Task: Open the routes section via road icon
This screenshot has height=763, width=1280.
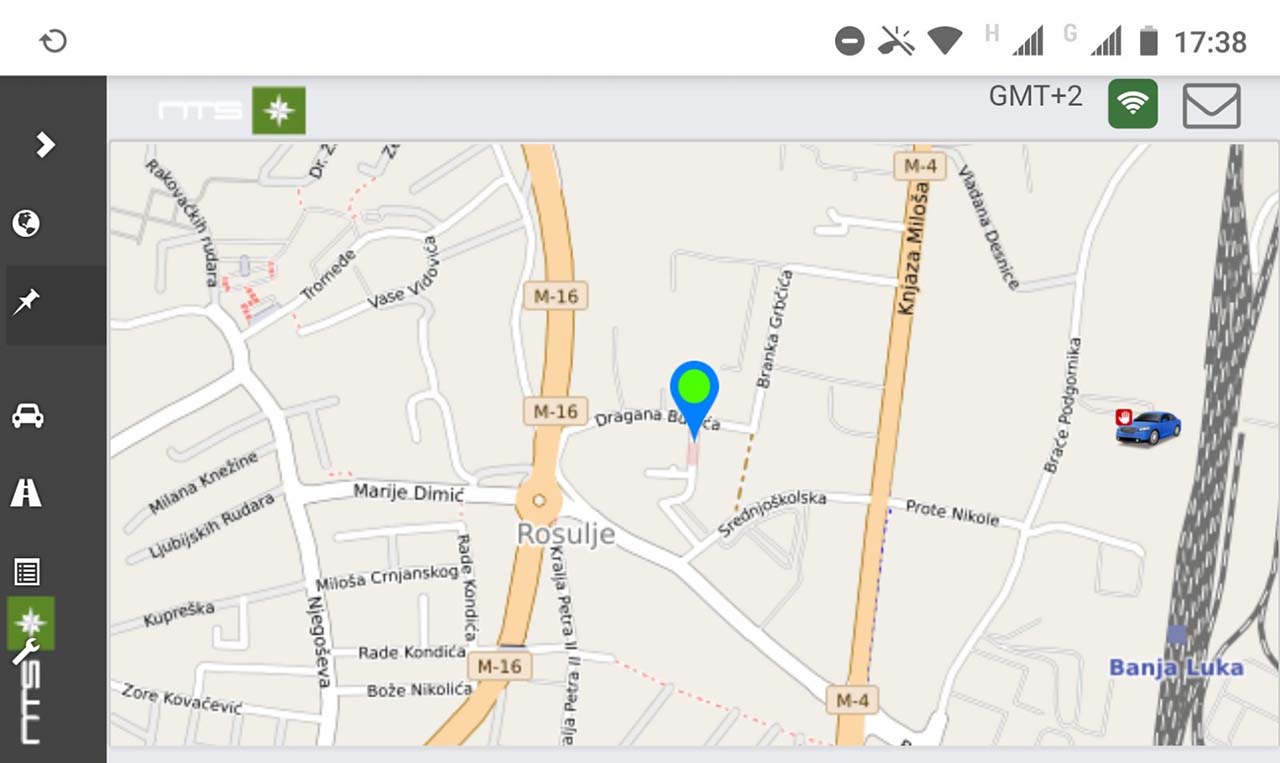Action: coord(27,492)
